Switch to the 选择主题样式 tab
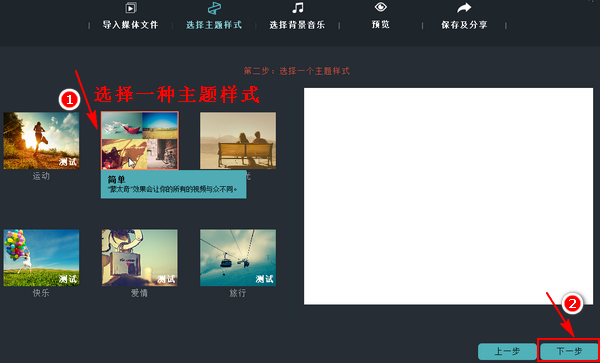The width and height of the screenshot is (600, 363). (214, 25)
